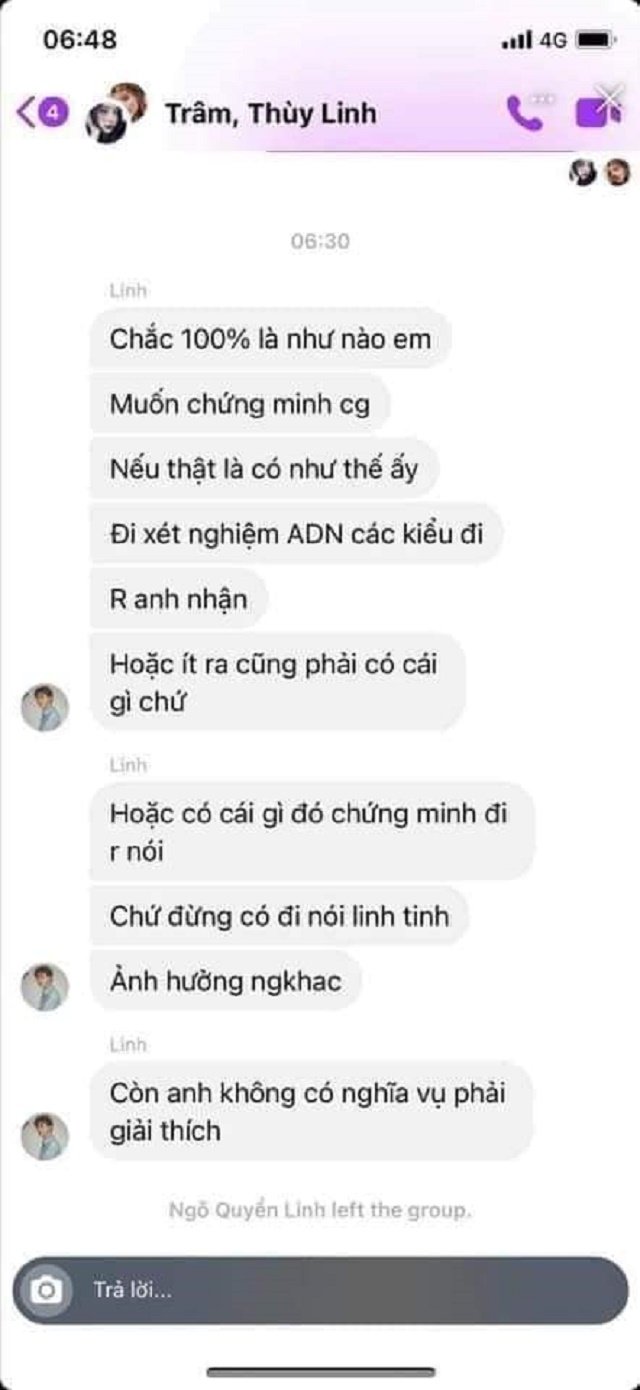Tap 'Ngô Quyền Linh left the group' notice

pos(320,1210)
